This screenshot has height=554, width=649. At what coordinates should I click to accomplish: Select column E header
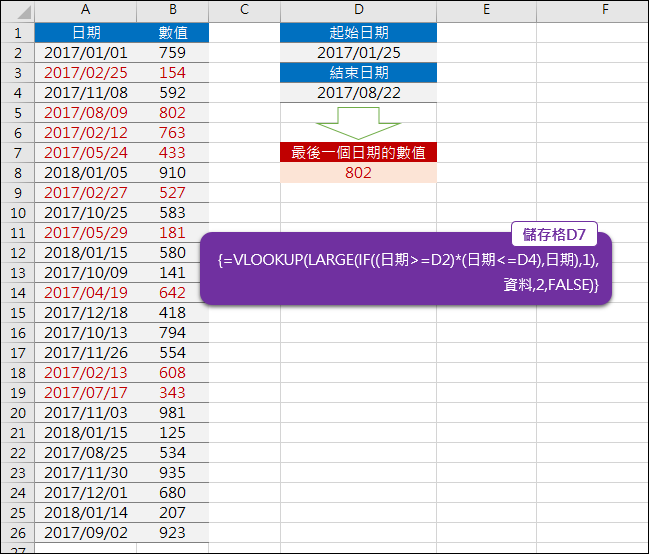(x=486, y=11)
